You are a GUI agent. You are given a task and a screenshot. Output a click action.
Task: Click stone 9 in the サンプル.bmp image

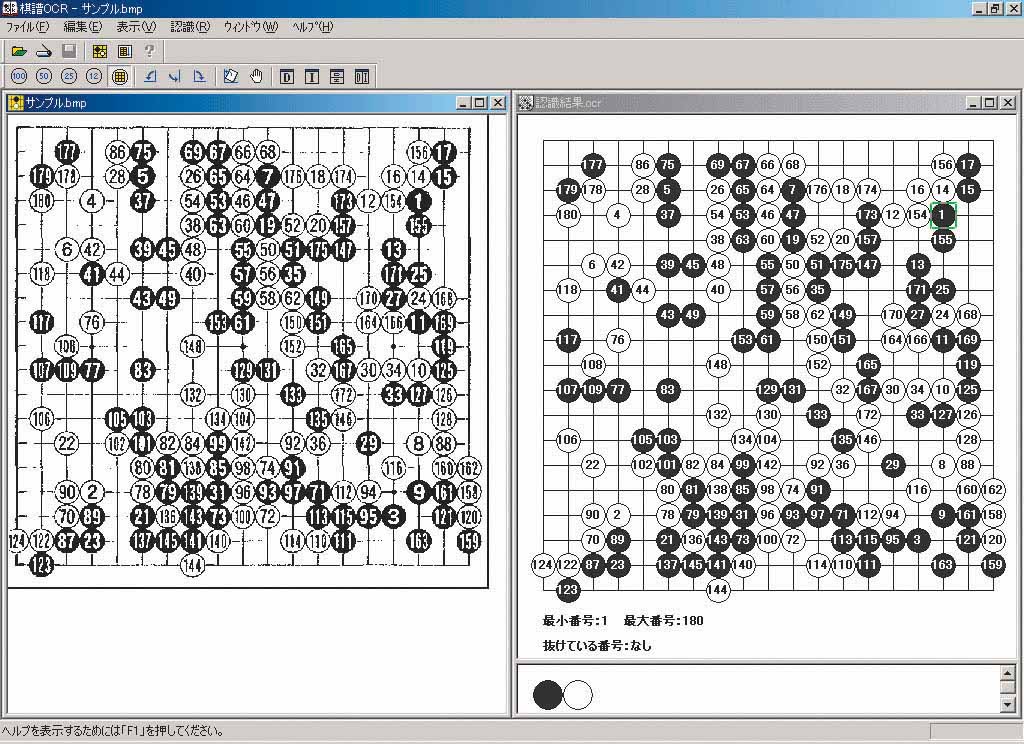coord(418,492)
